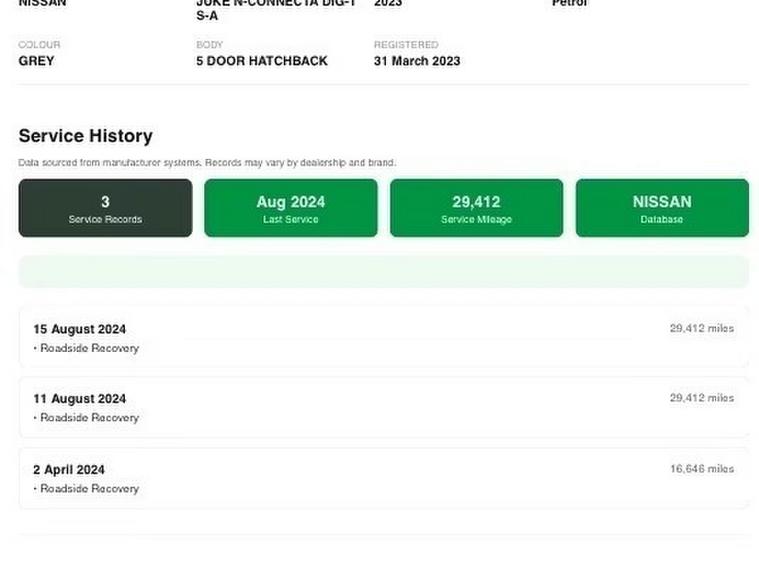The height and width of the screenshot is (569, 759).
Task: Open the NISSAN Database card
Action: tap(661, 208)
